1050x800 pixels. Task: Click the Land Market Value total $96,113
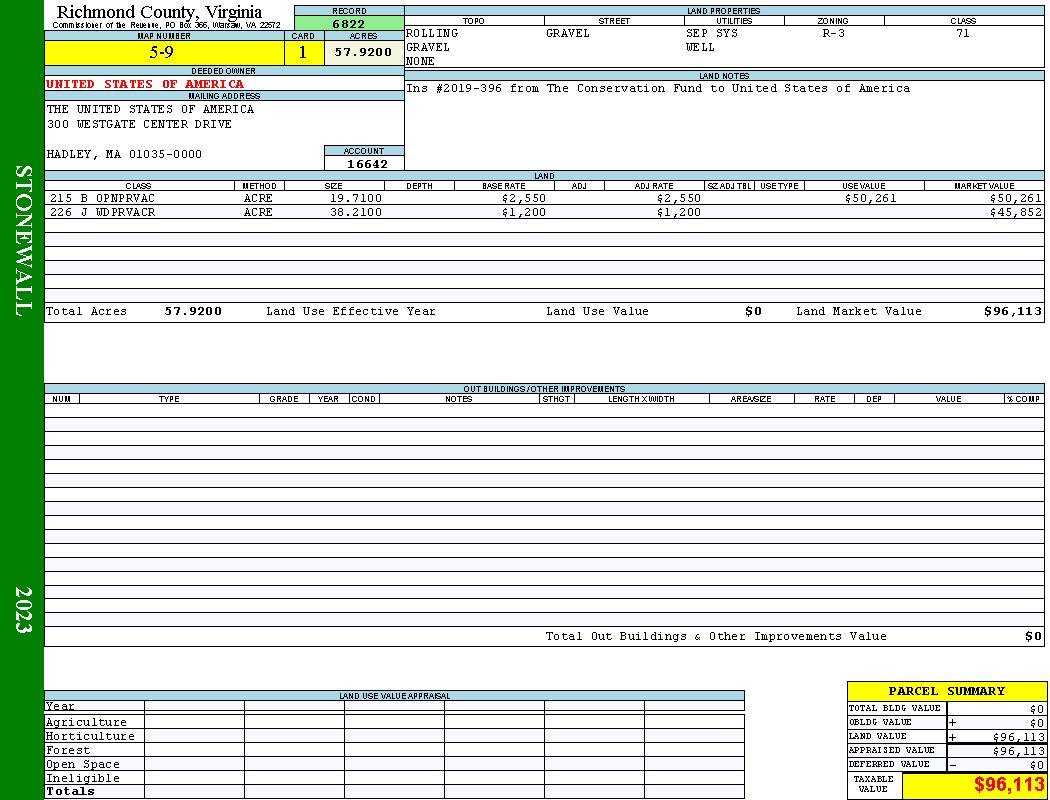click(x=1012, y=311)
